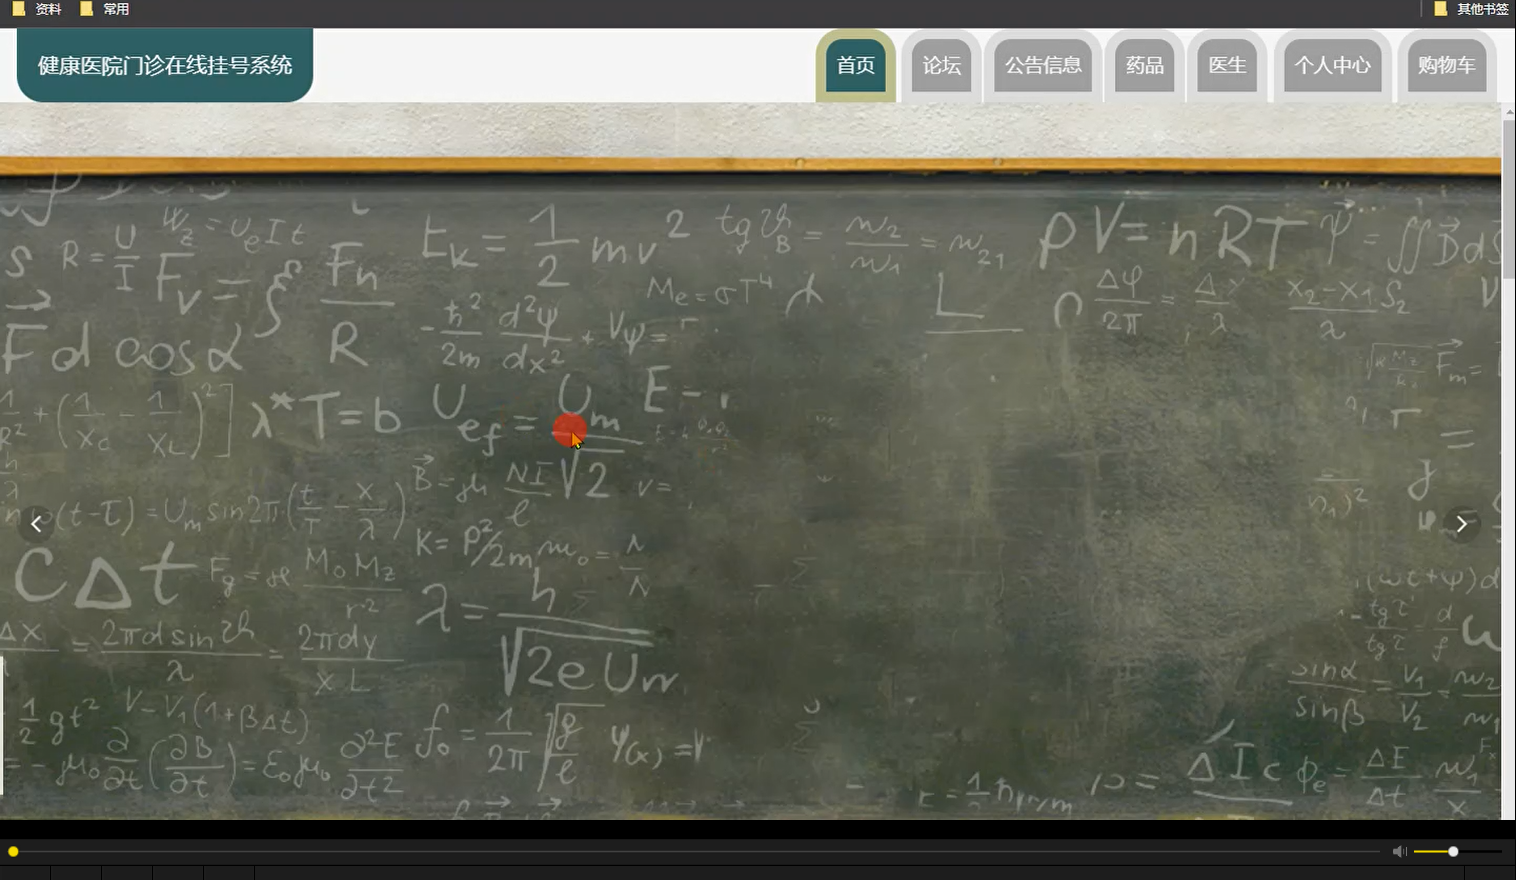1516x880 pixels.
Task: Click the video progress bar
Action: (694, 852)
